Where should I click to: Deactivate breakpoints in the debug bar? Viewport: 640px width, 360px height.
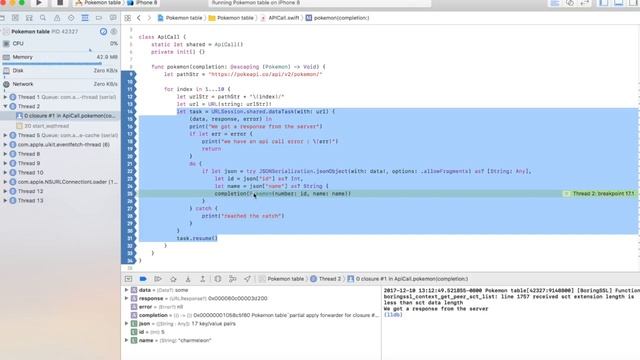click(143, 279)
